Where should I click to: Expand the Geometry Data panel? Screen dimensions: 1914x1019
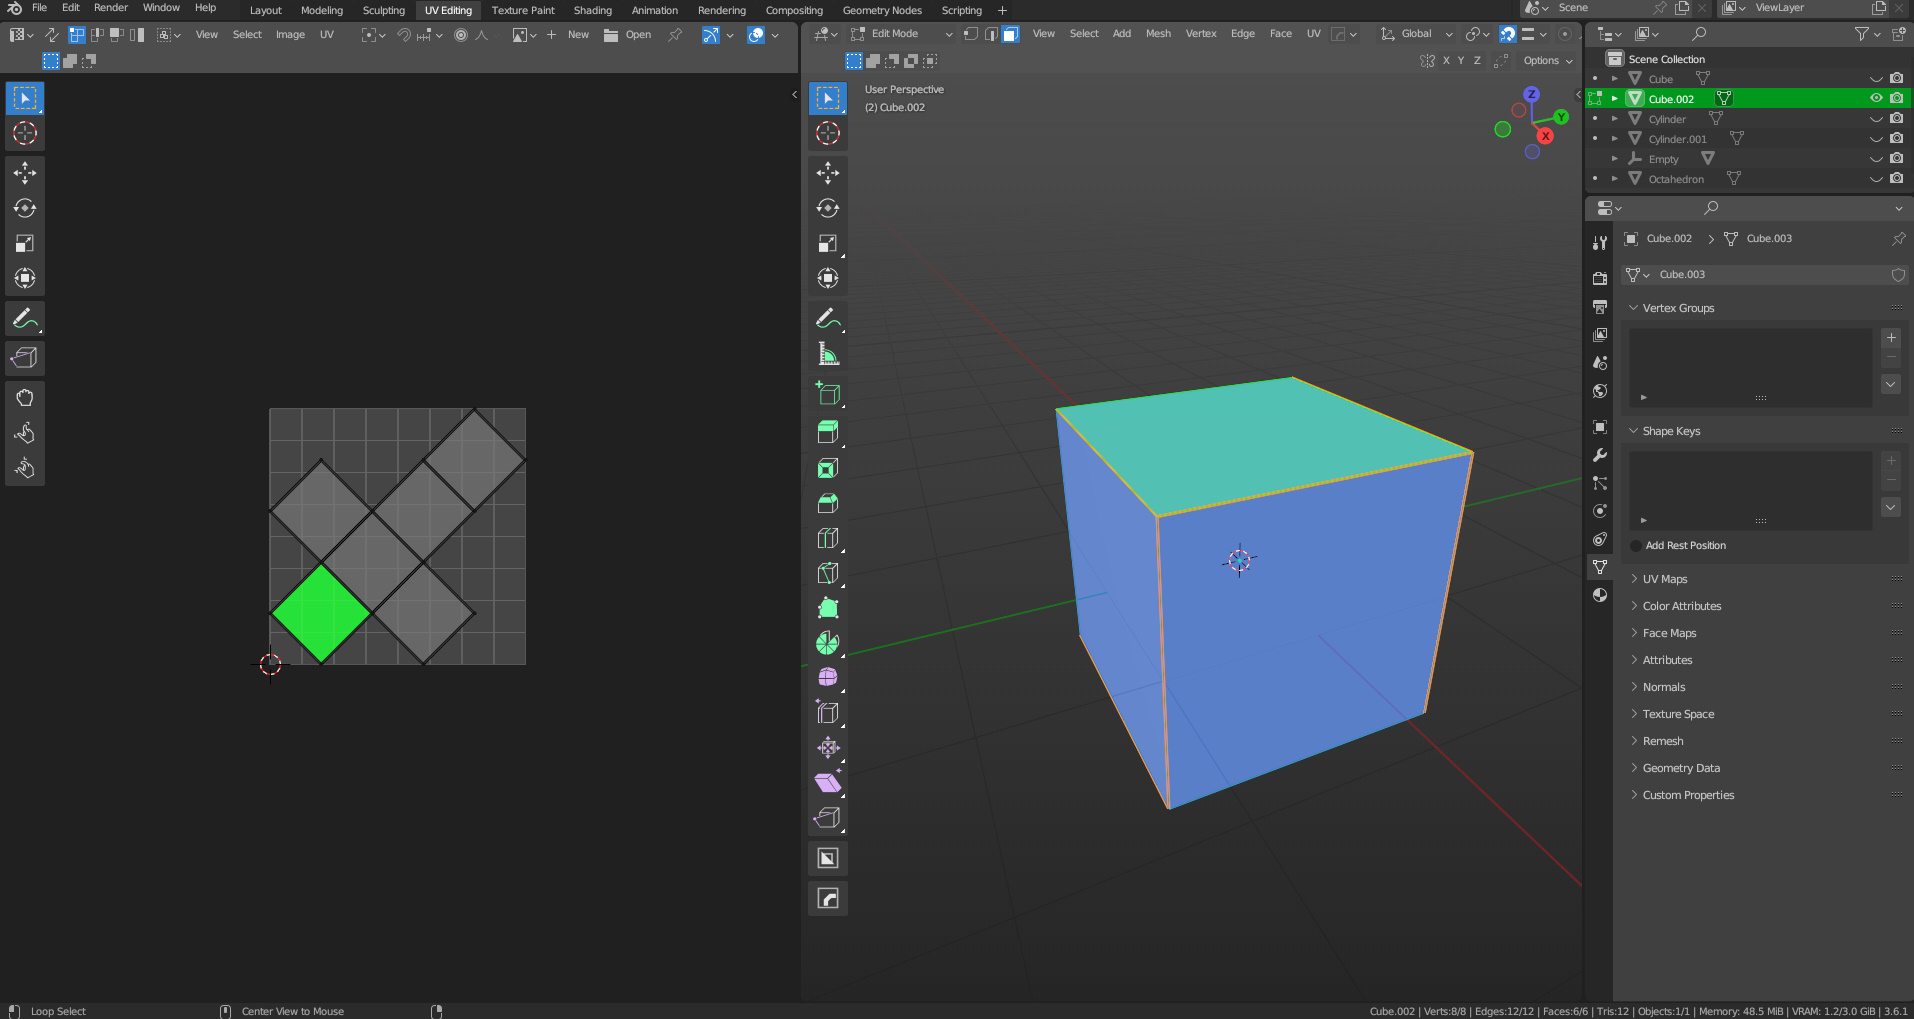(1680, 768)
